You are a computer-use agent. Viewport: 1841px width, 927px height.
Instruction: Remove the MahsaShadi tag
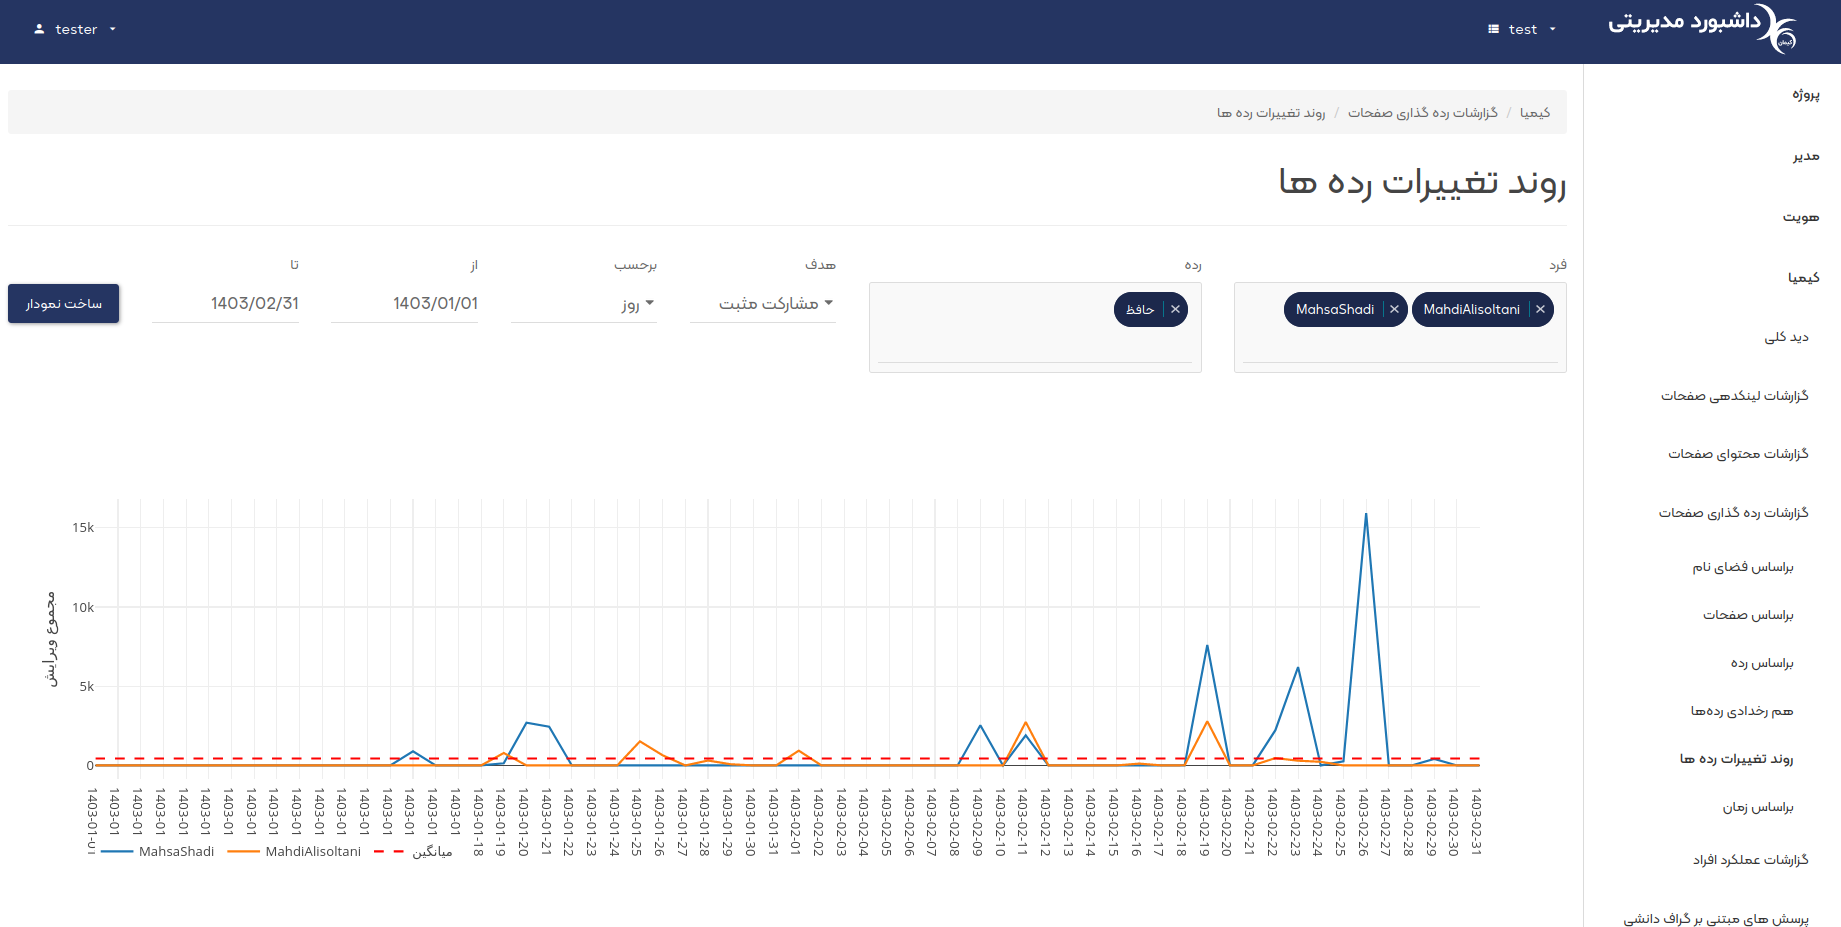coord(1394,310)
